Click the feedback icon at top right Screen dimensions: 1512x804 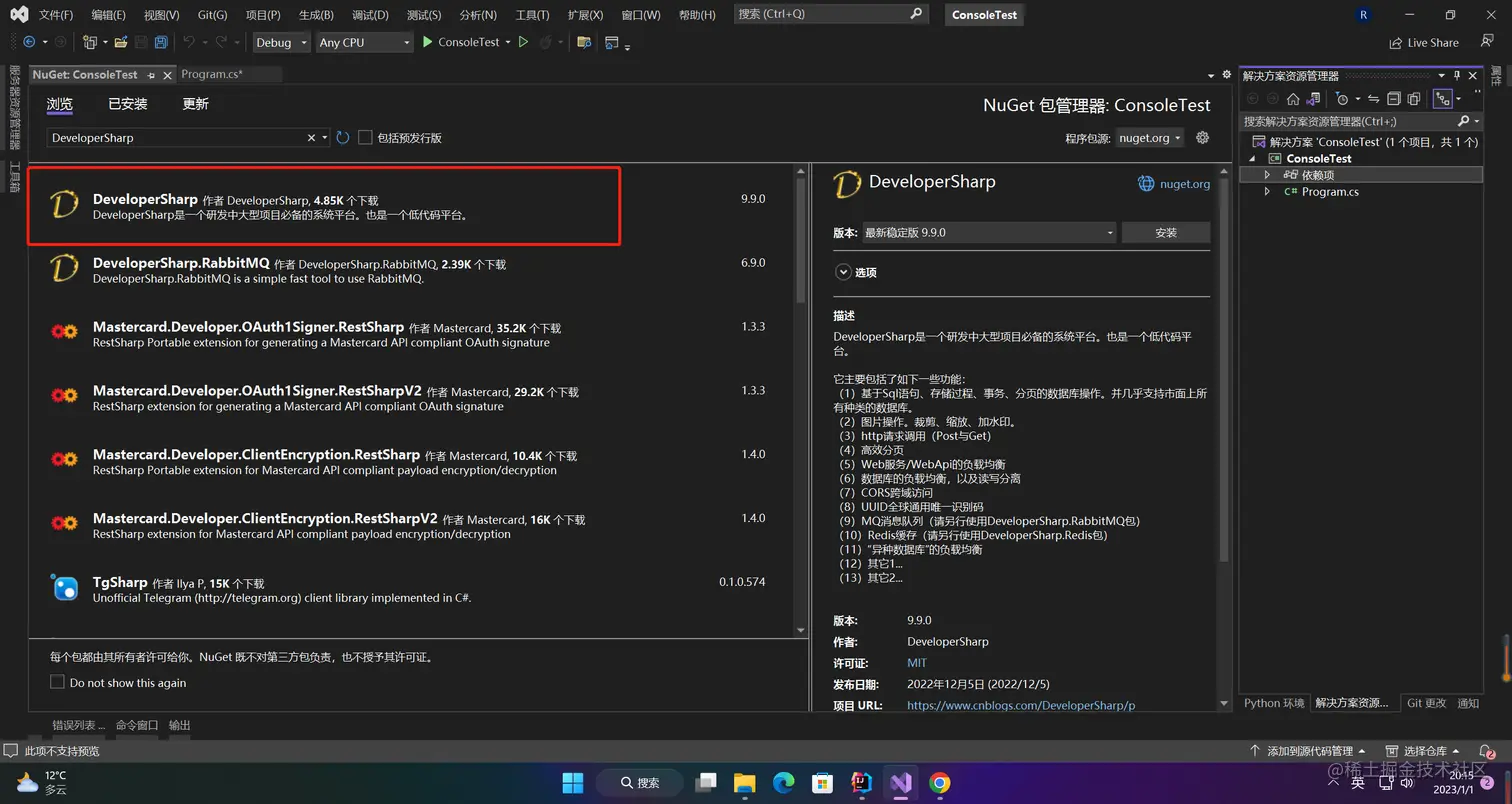pos(1487,42)
